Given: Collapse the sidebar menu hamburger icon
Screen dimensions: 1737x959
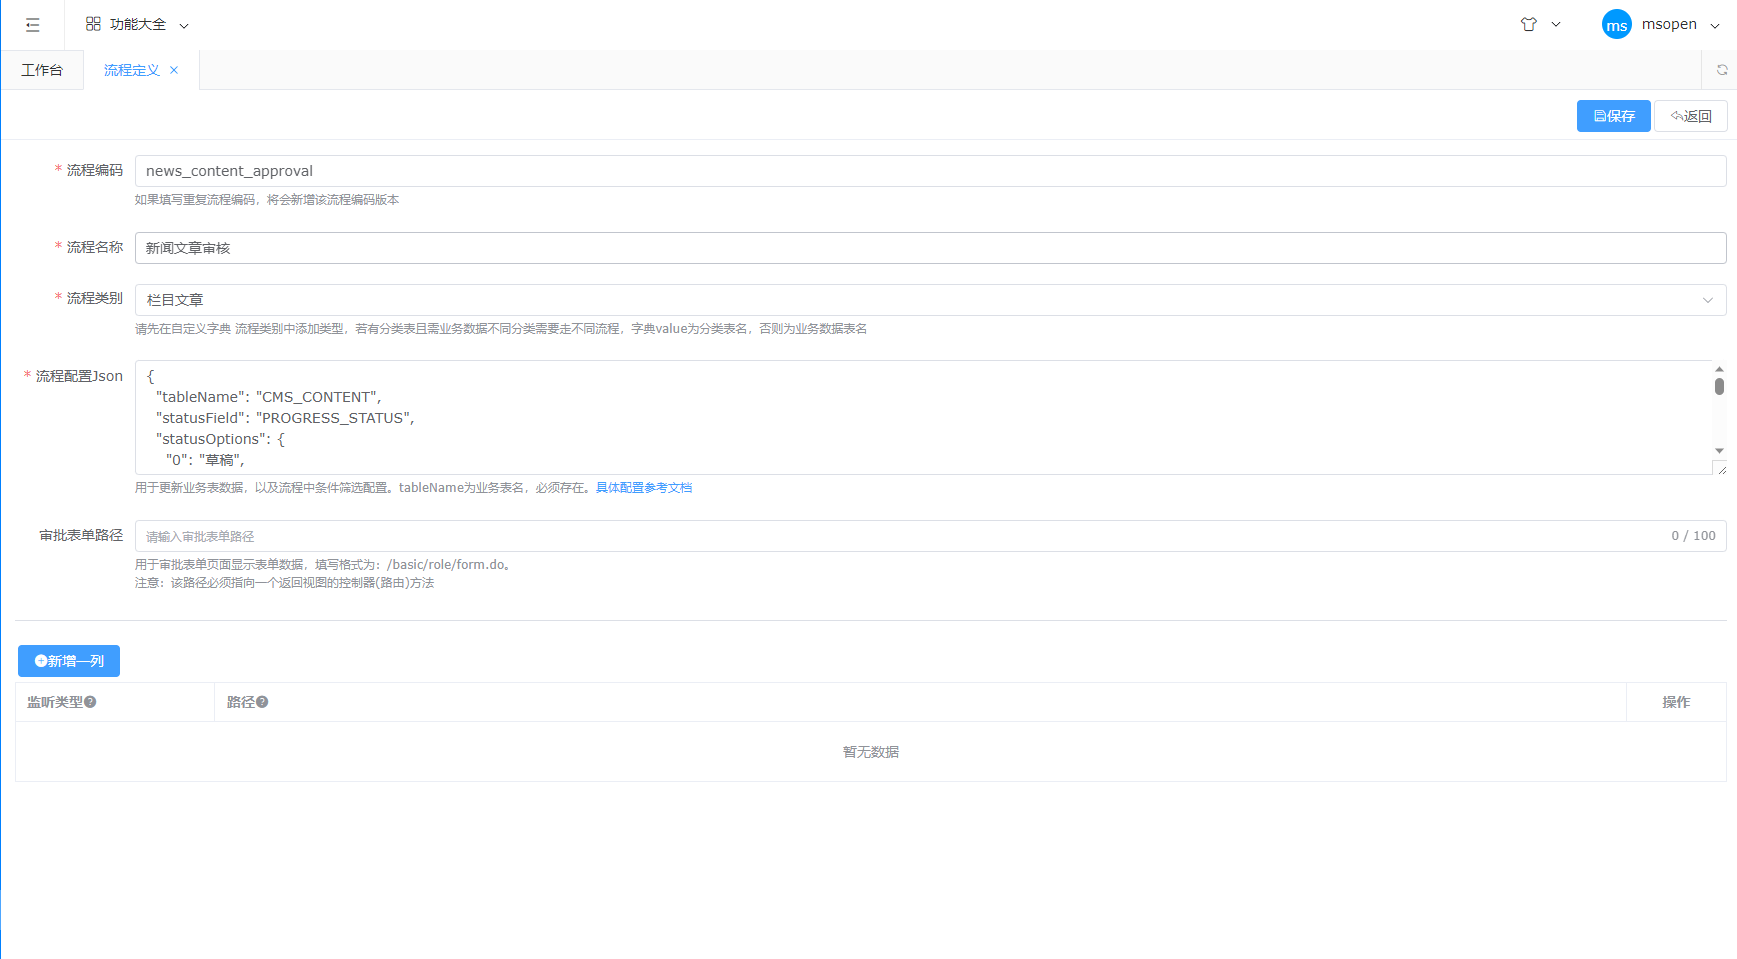Looking at the screenshot, I should click(x=33, y=25).
